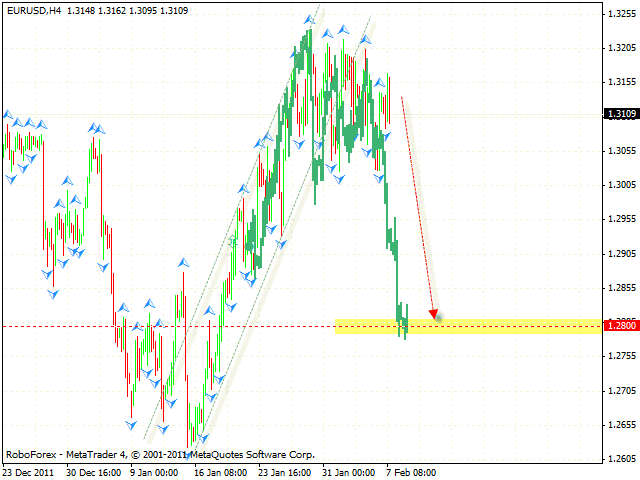Select the 30 Dec 16:00 time label
This screenshot has height=480, width=640.
[x=95, y=472]
